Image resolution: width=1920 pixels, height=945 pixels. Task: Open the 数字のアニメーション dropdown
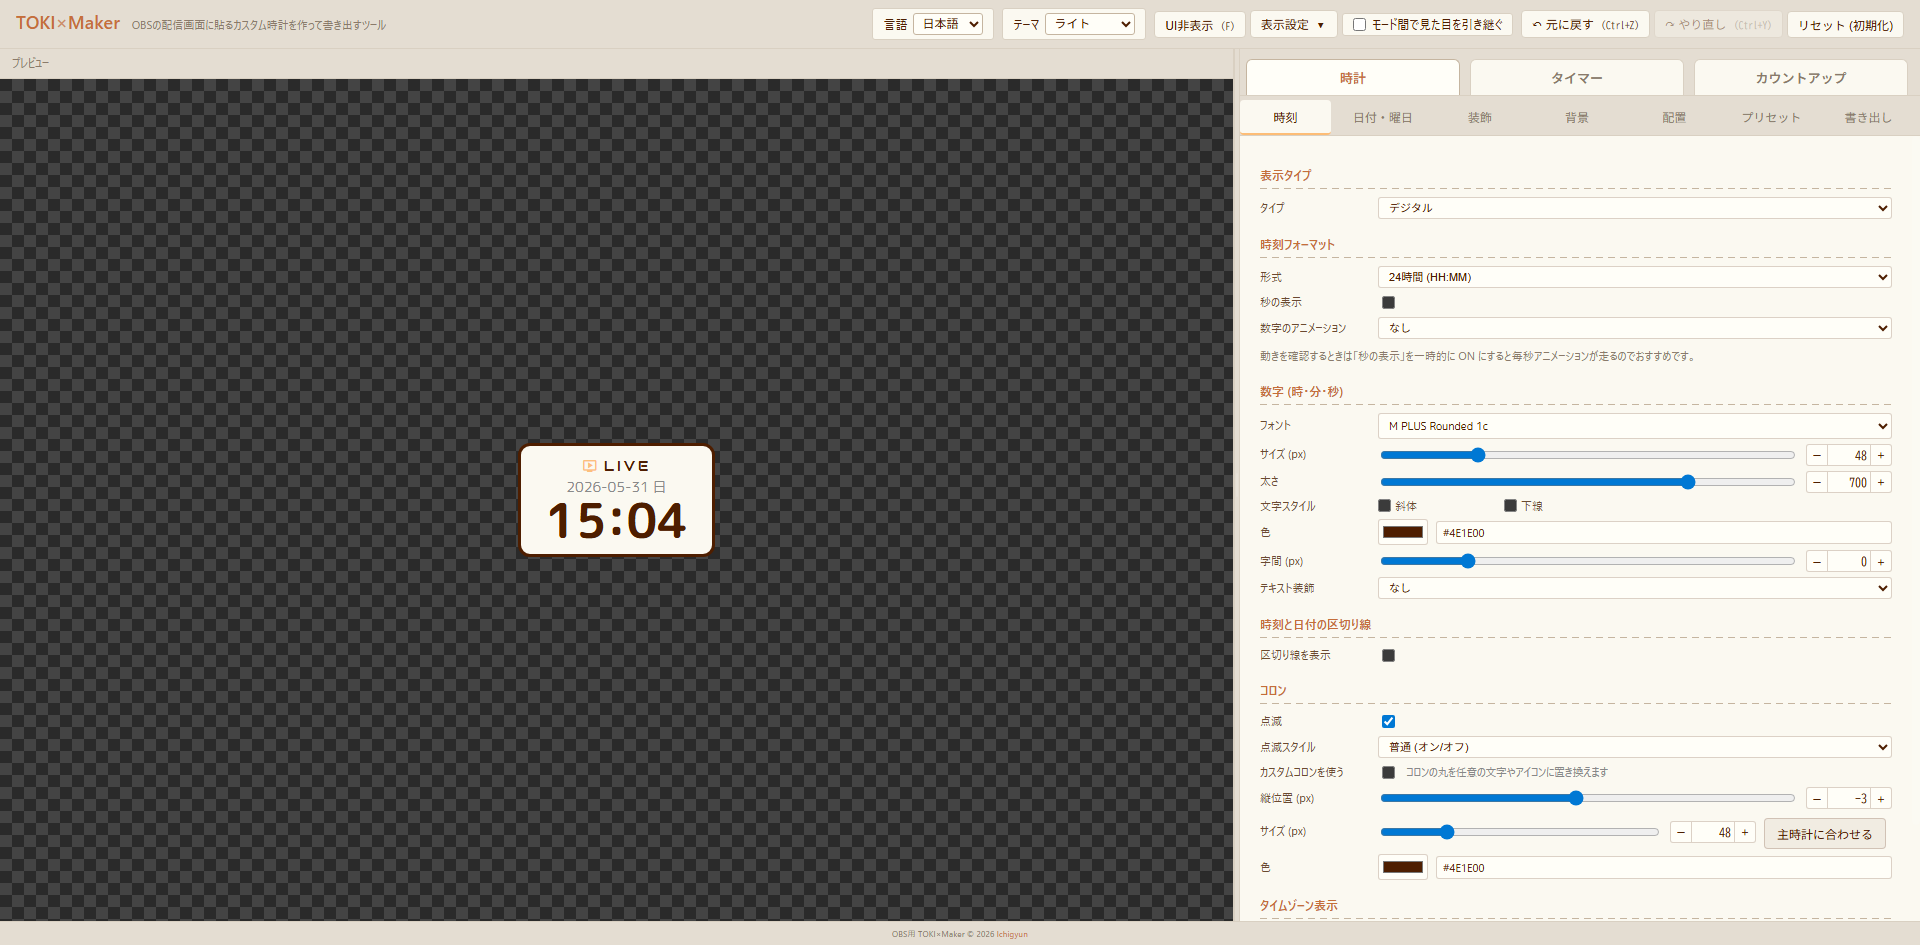(x=1634, y=328)
